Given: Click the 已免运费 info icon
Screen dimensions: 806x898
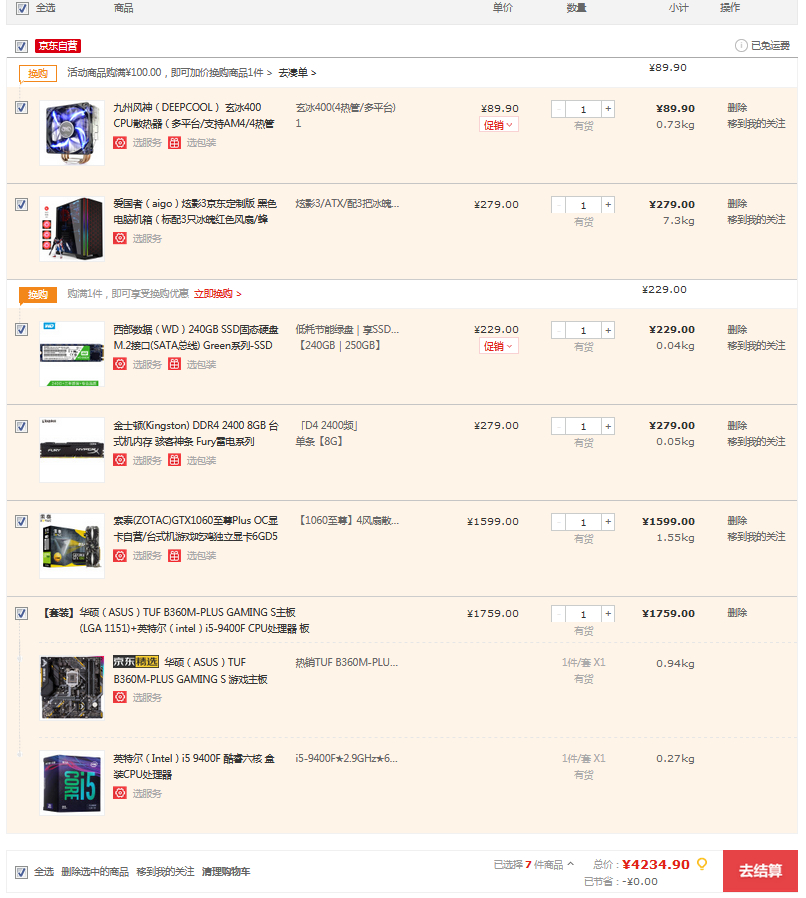Looking at the screenshot, I should pos(741,45).
